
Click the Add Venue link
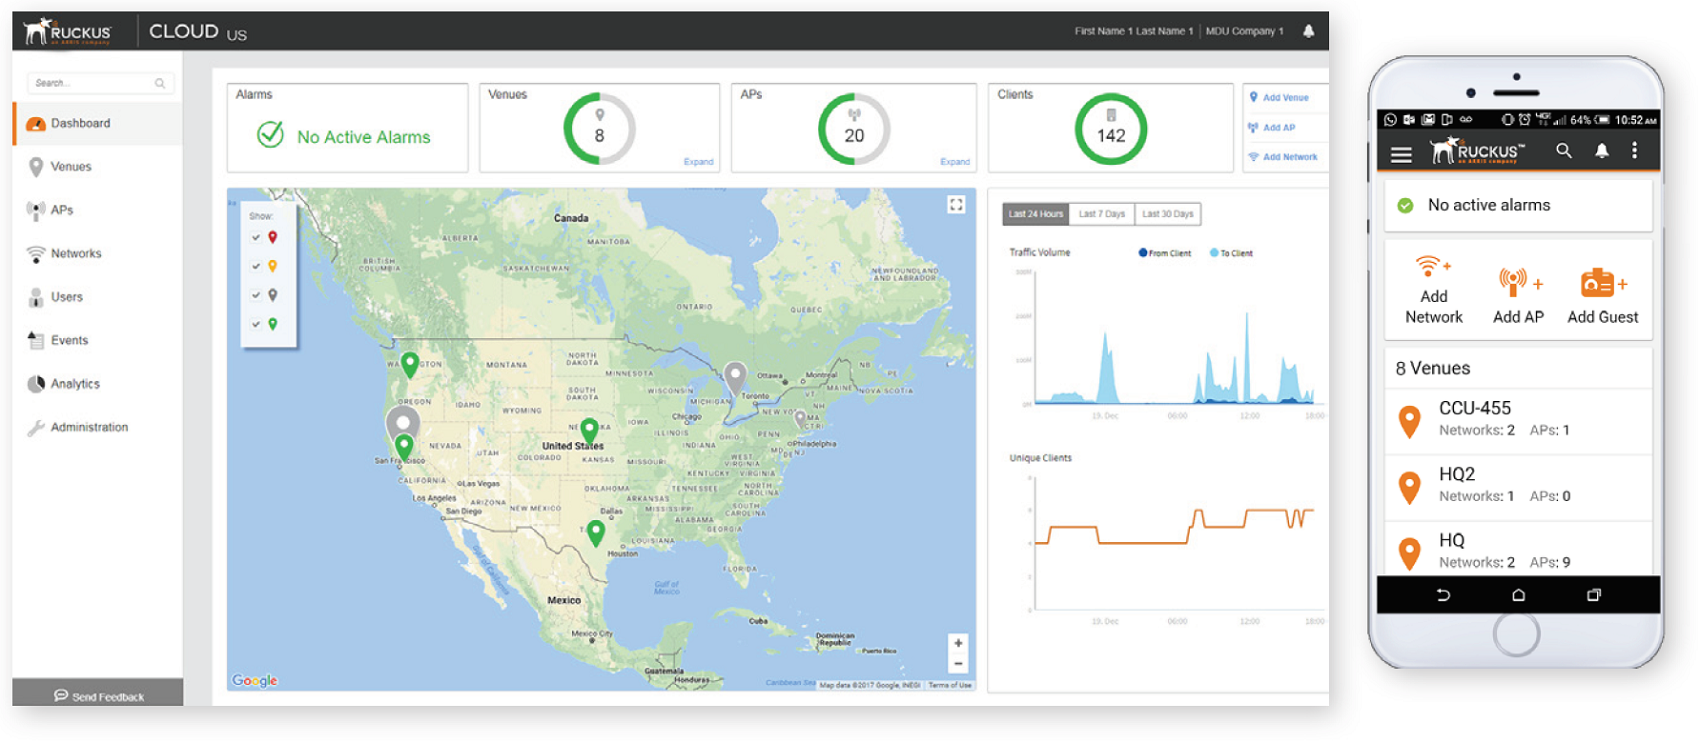1285,98
